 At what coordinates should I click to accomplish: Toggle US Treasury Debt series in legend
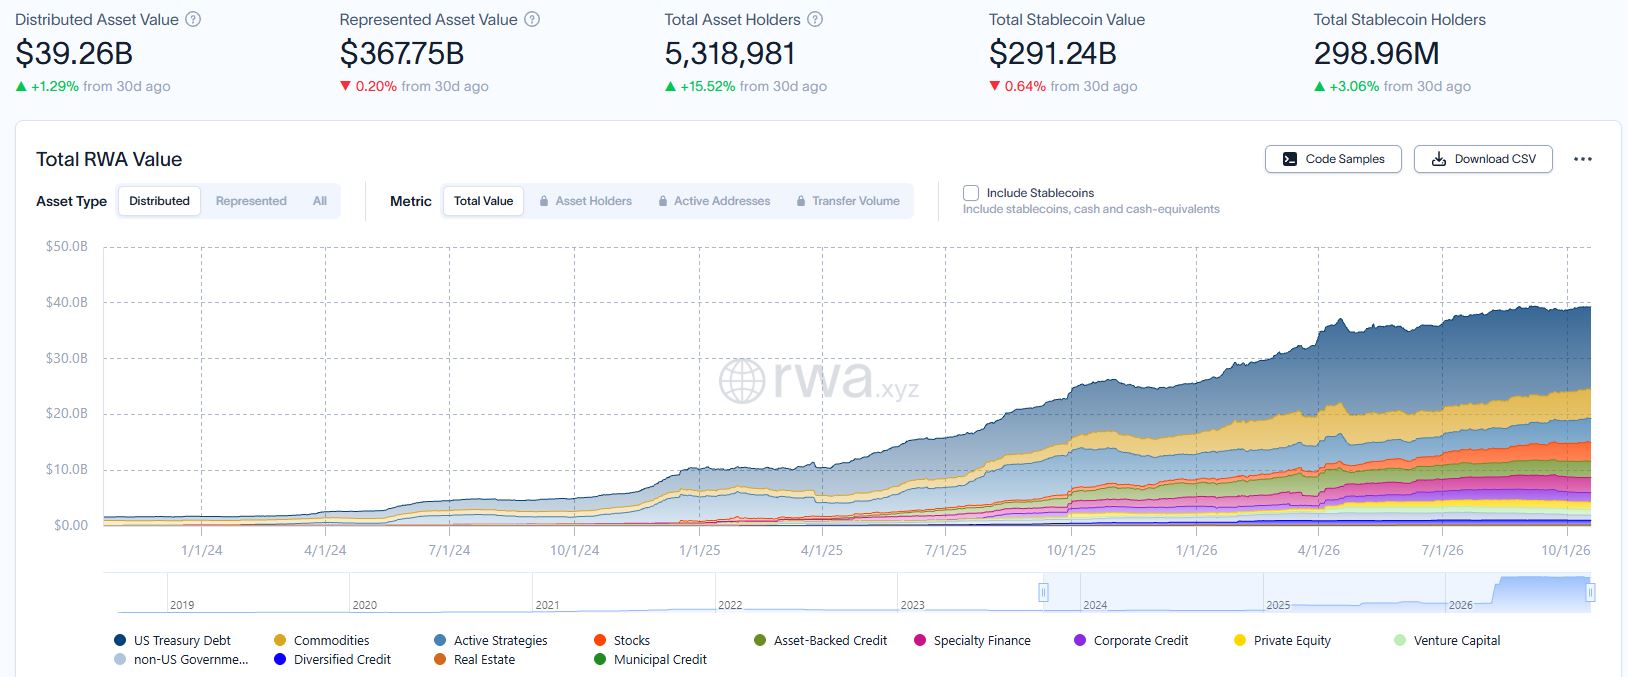[x=173, y=640]
